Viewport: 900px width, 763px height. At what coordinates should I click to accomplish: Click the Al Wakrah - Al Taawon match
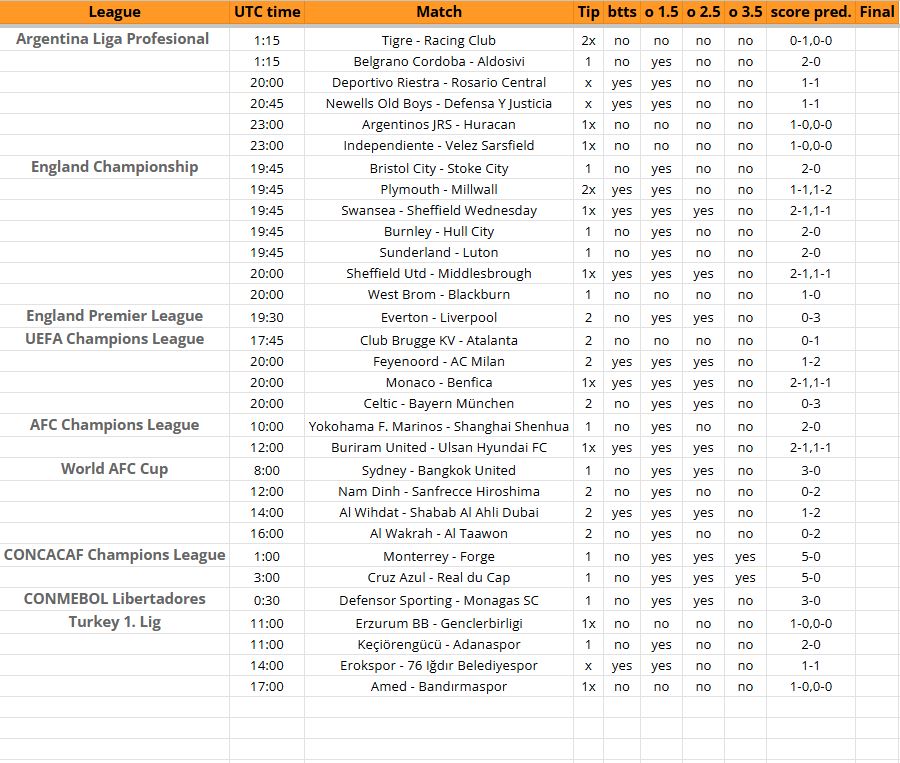[x=439, y=534]
